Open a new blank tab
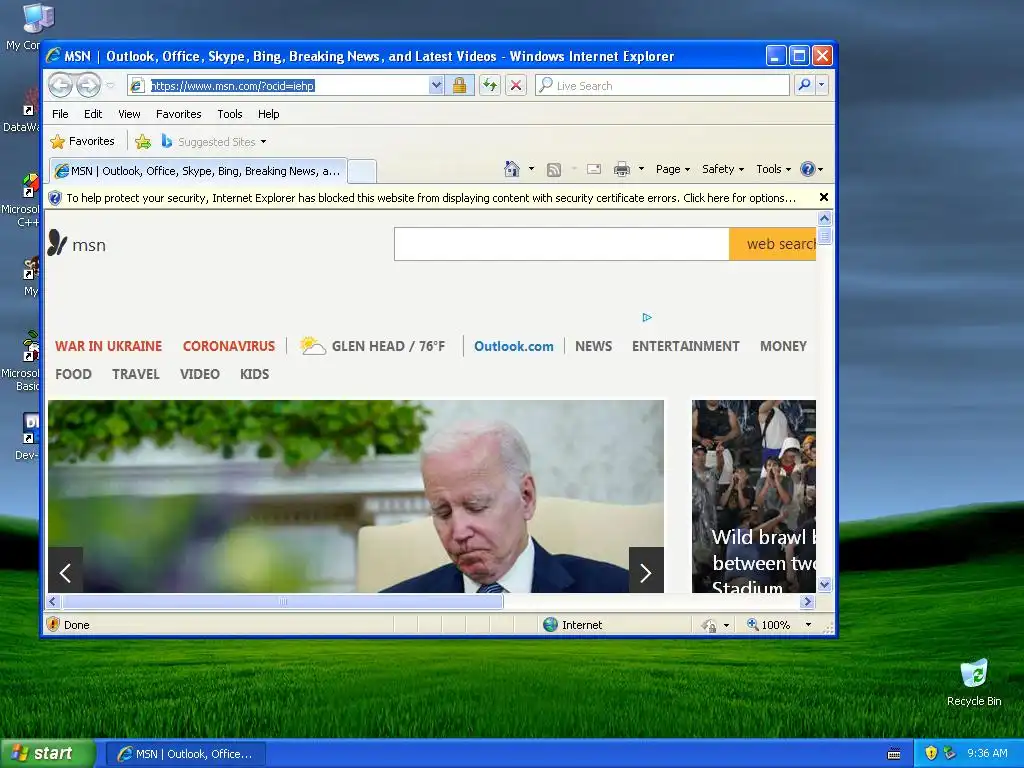 (361, 171)
